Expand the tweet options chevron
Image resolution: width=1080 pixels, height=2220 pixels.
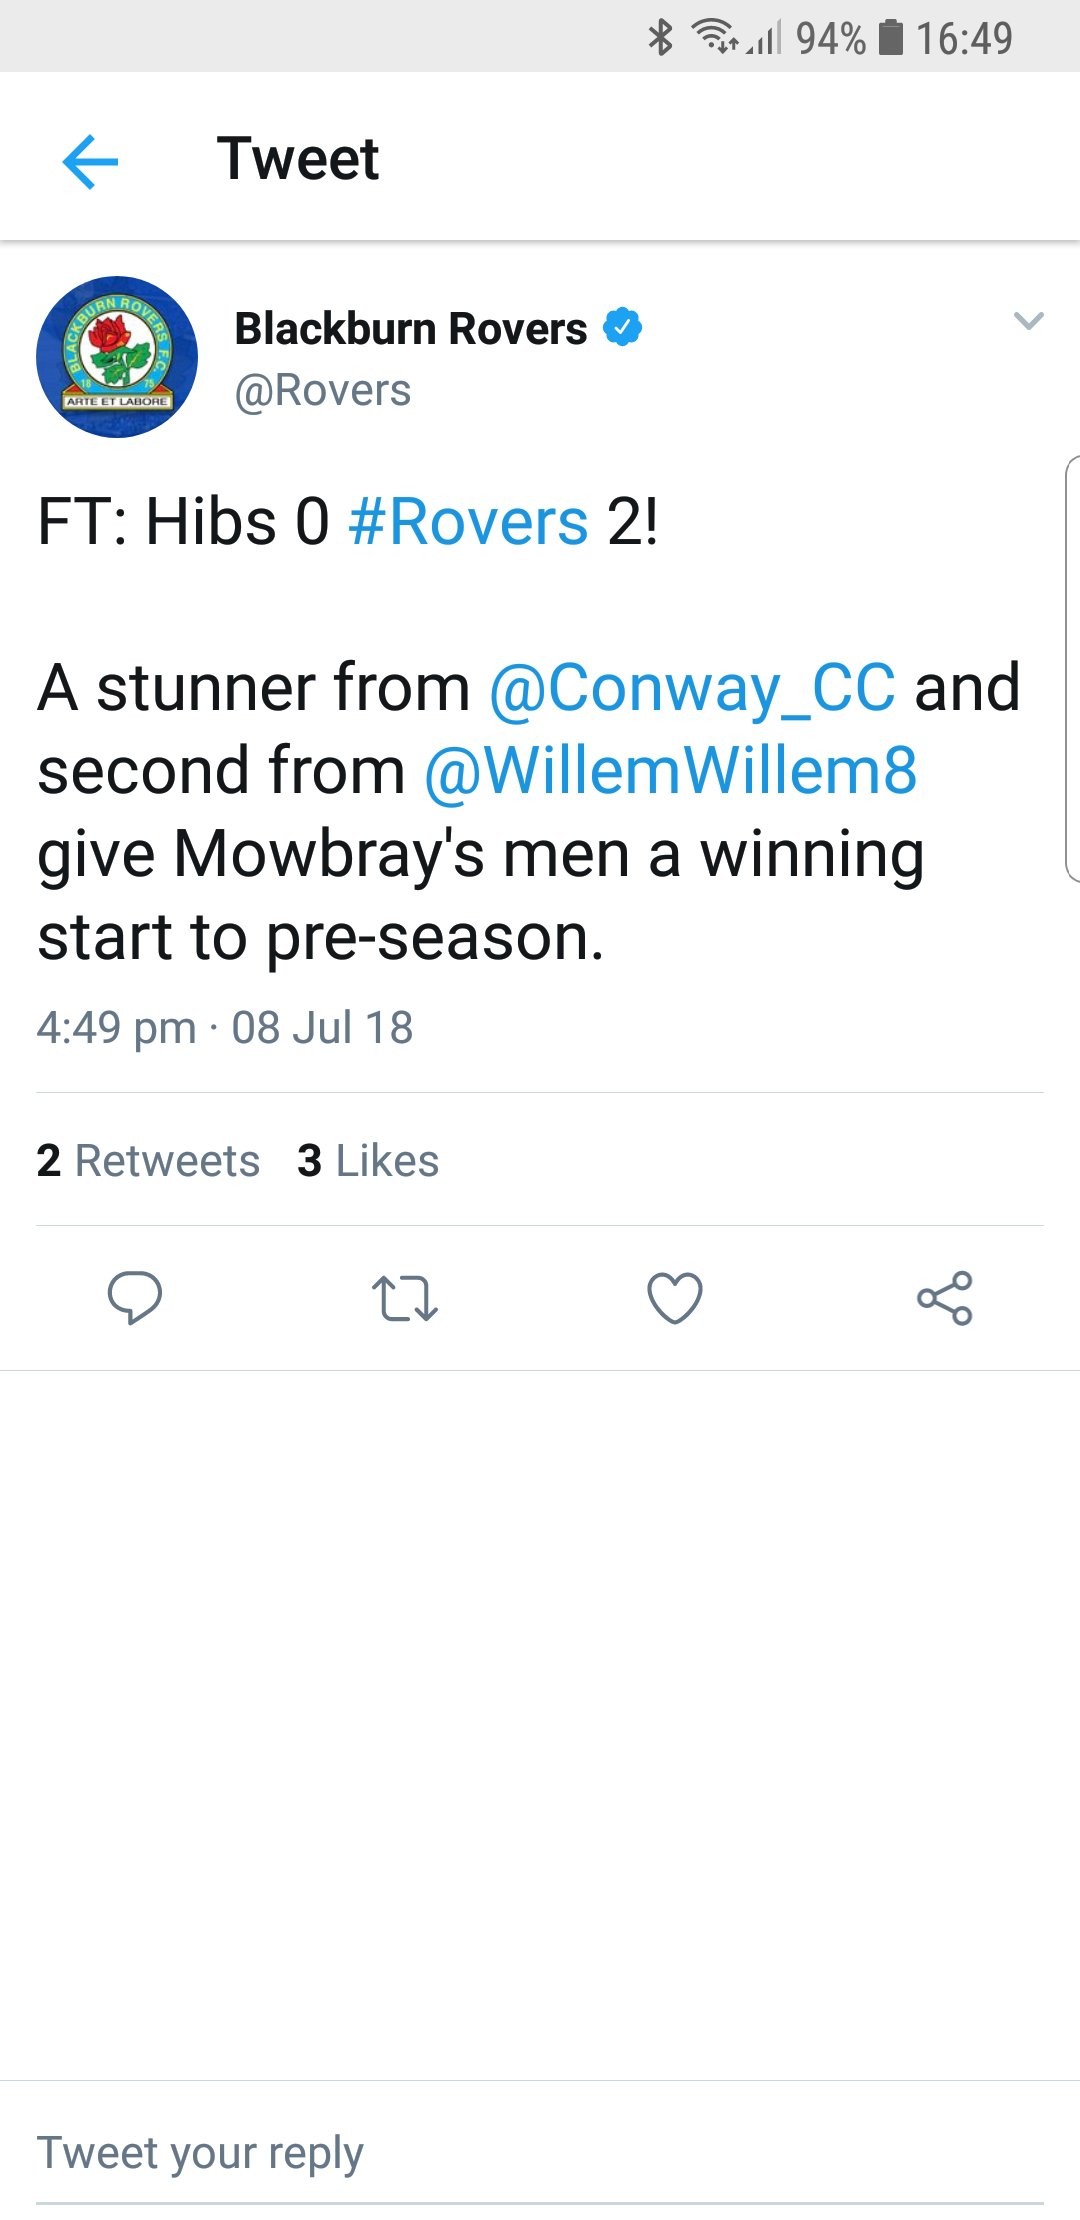1029,321
